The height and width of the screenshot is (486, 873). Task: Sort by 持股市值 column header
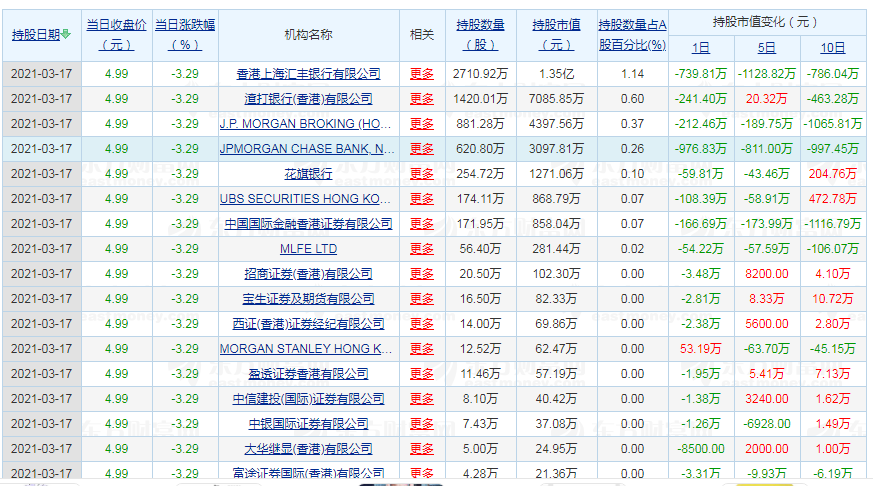pos(556,35)
